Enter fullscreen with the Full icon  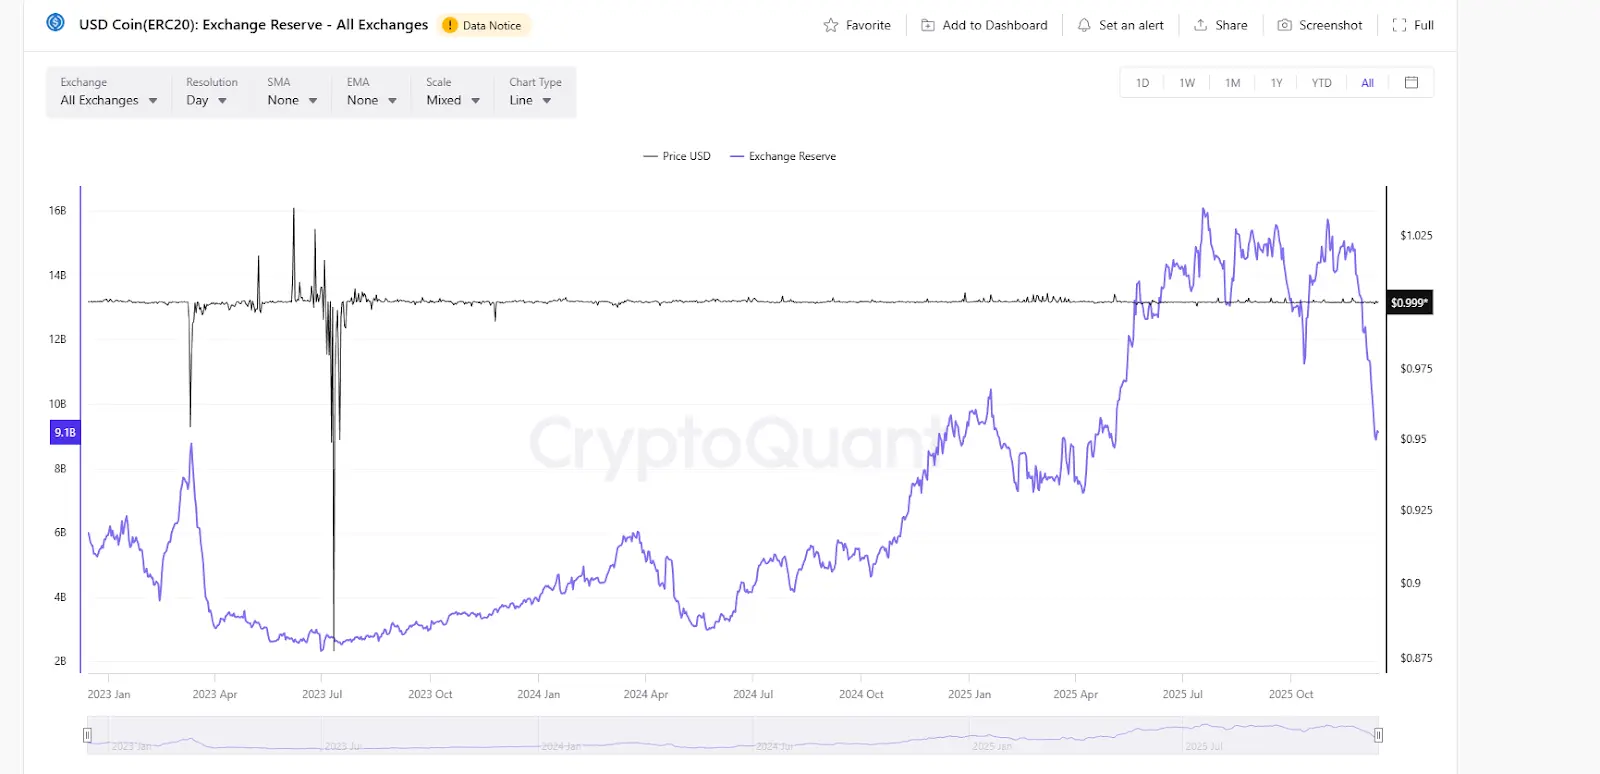pyautogui.click(x=1399, y=25)
